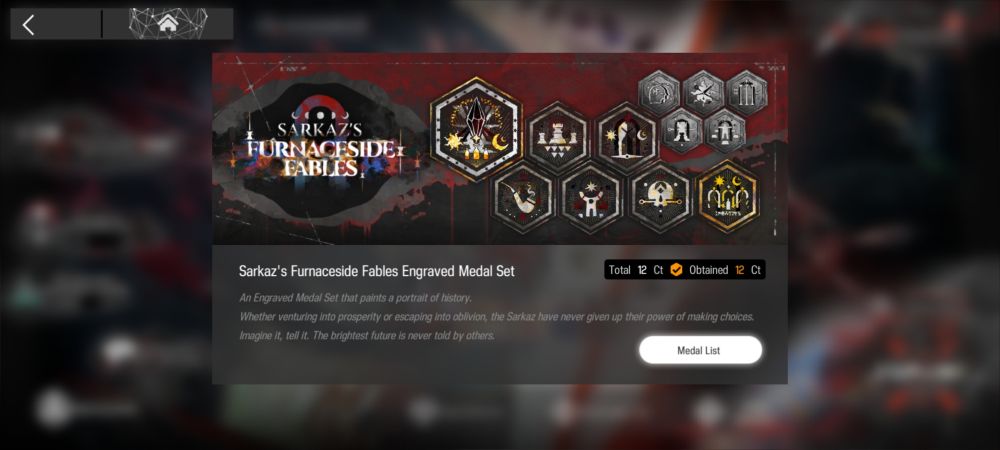The width and height of the screenshot is (1000, 450).
Task: Select the dome with gold line medal
Action: tap(661, 197)
